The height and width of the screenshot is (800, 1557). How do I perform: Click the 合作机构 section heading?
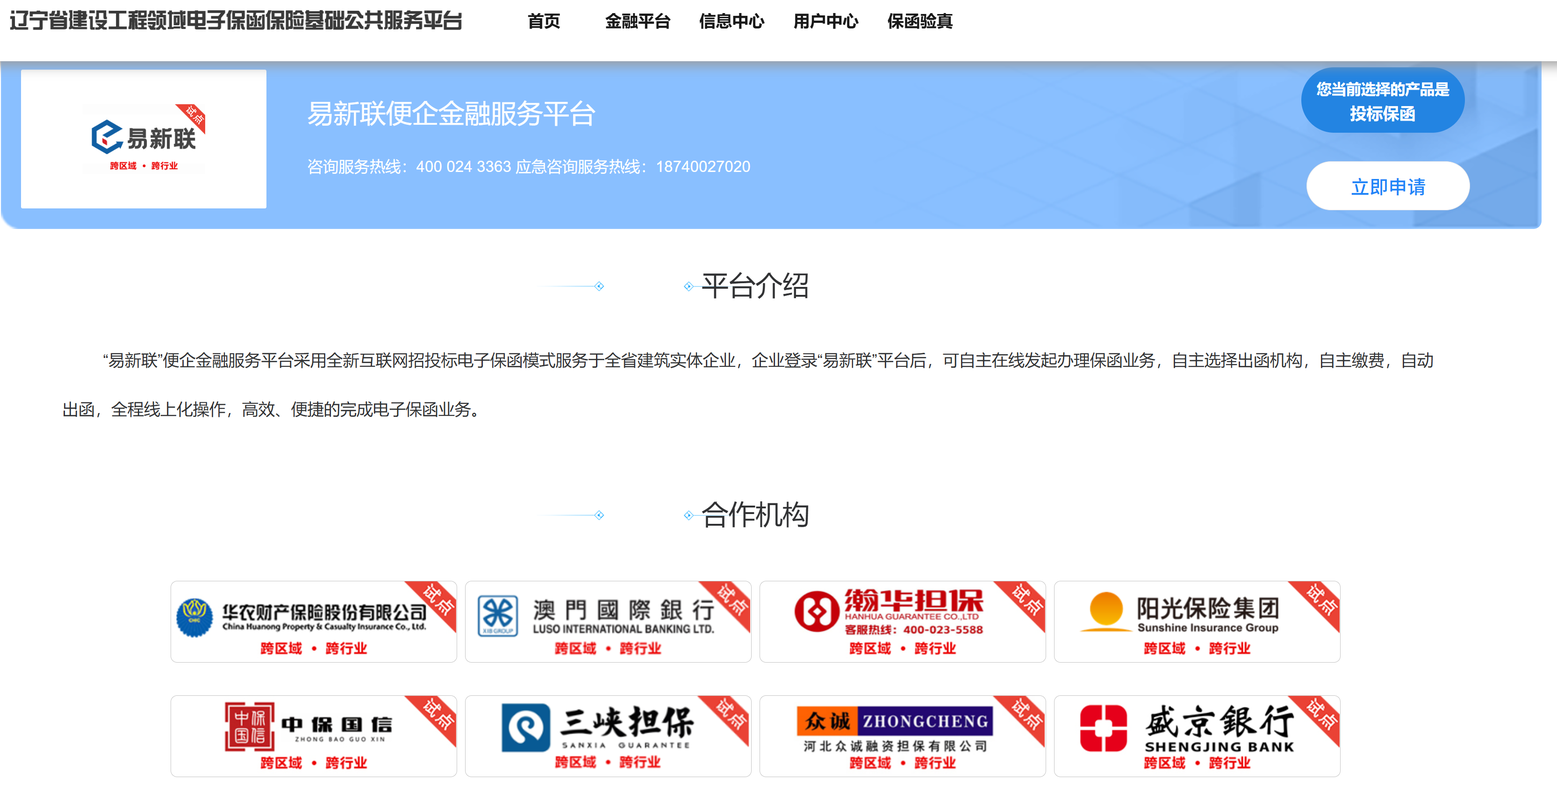(x=755, y=515)
